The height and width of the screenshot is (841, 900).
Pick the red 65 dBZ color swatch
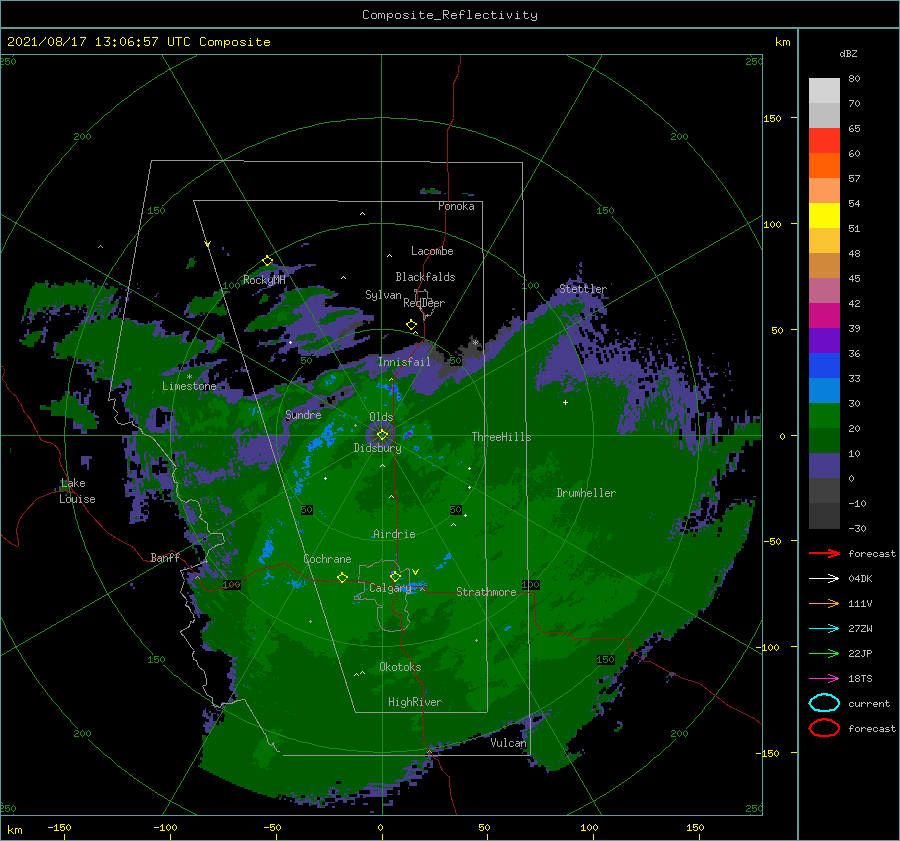[x=824, y=140]
